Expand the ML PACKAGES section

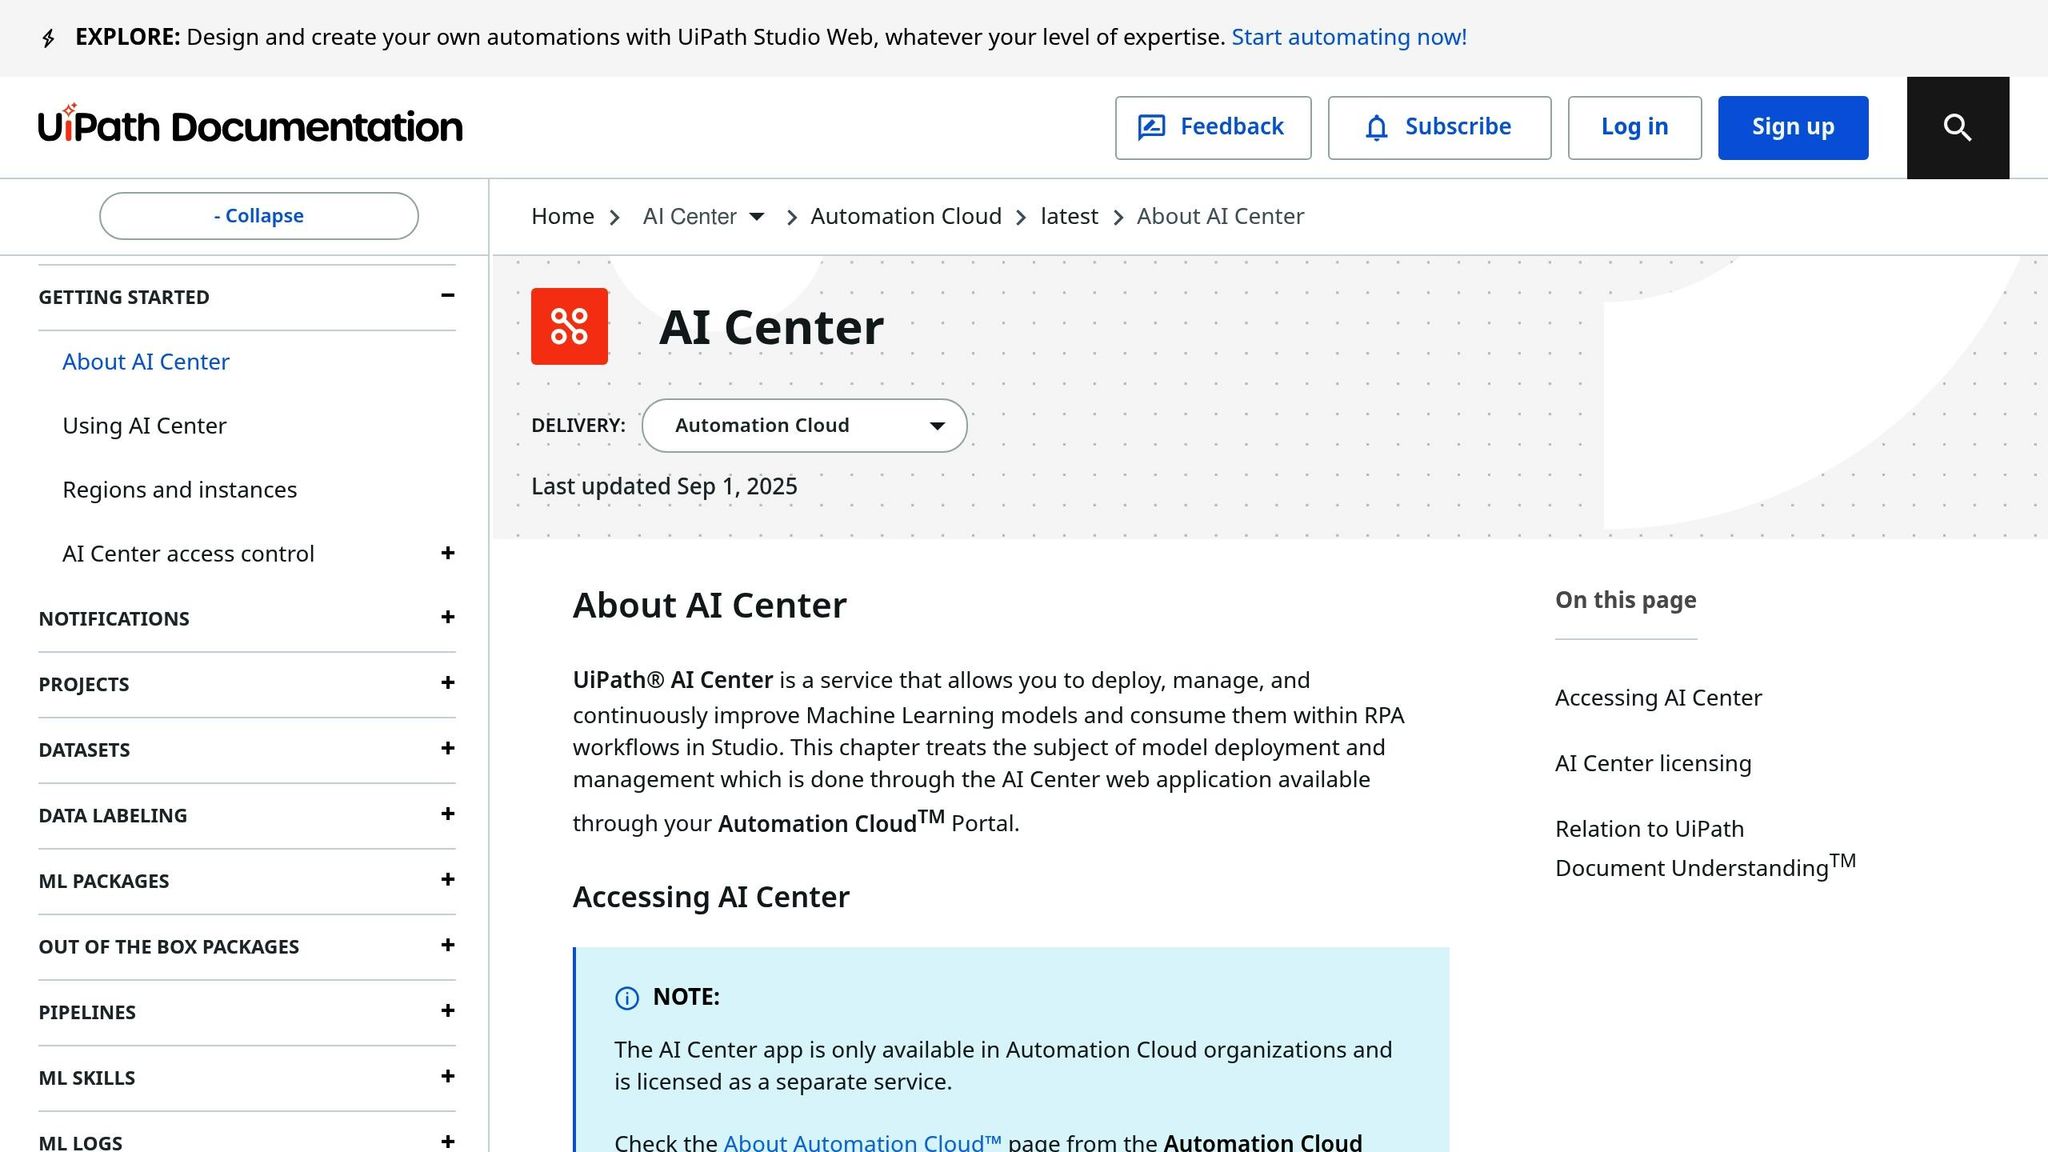pyautogui.click(x=447, y=880)
